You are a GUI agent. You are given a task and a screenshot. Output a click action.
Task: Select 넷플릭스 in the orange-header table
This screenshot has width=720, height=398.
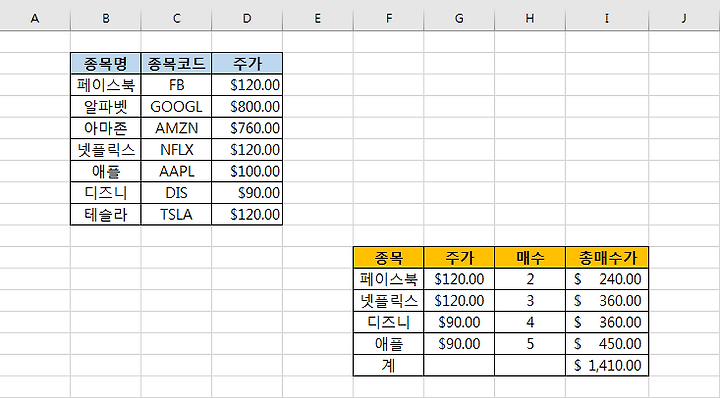[388, 301]
